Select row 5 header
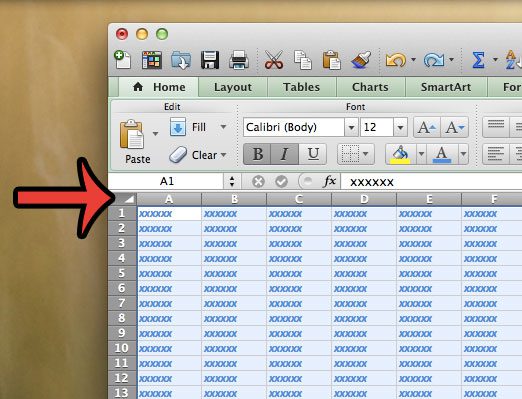This screenshot has height=399, width=522. tap(122, 273)
